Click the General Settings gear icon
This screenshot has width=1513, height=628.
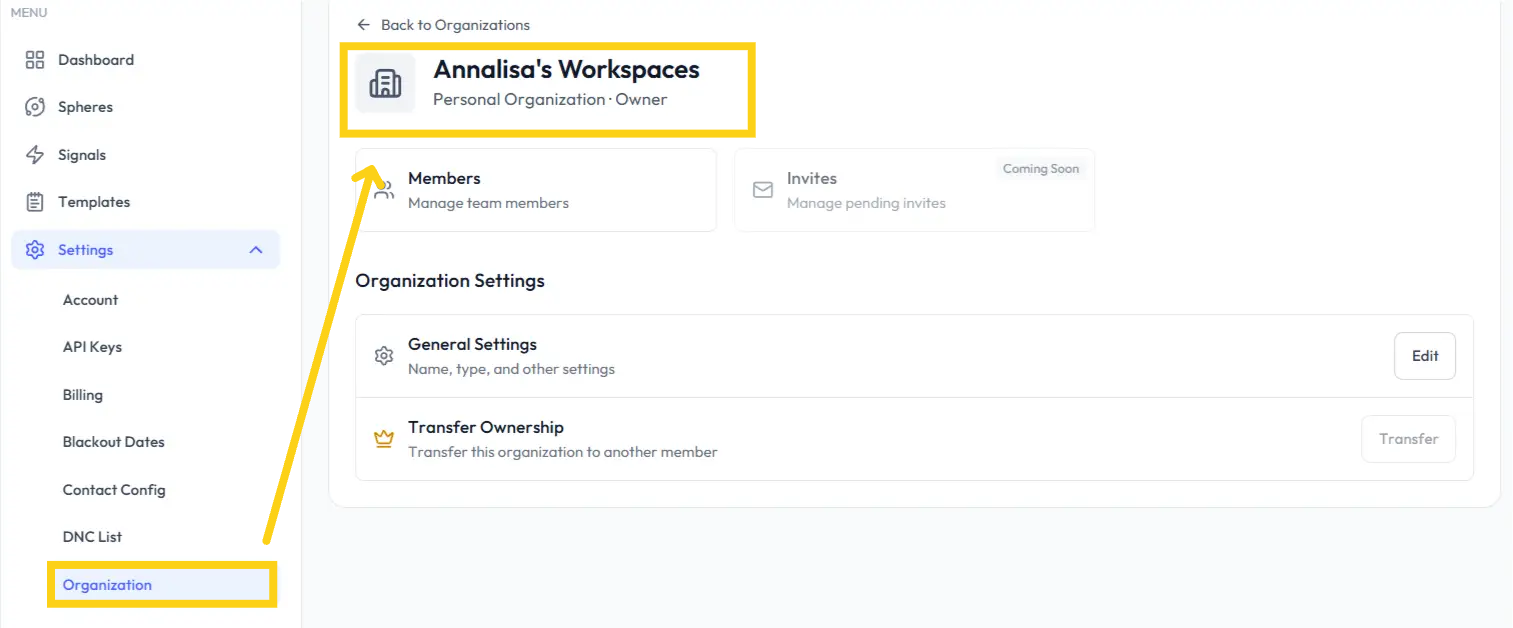click(384, 356)
